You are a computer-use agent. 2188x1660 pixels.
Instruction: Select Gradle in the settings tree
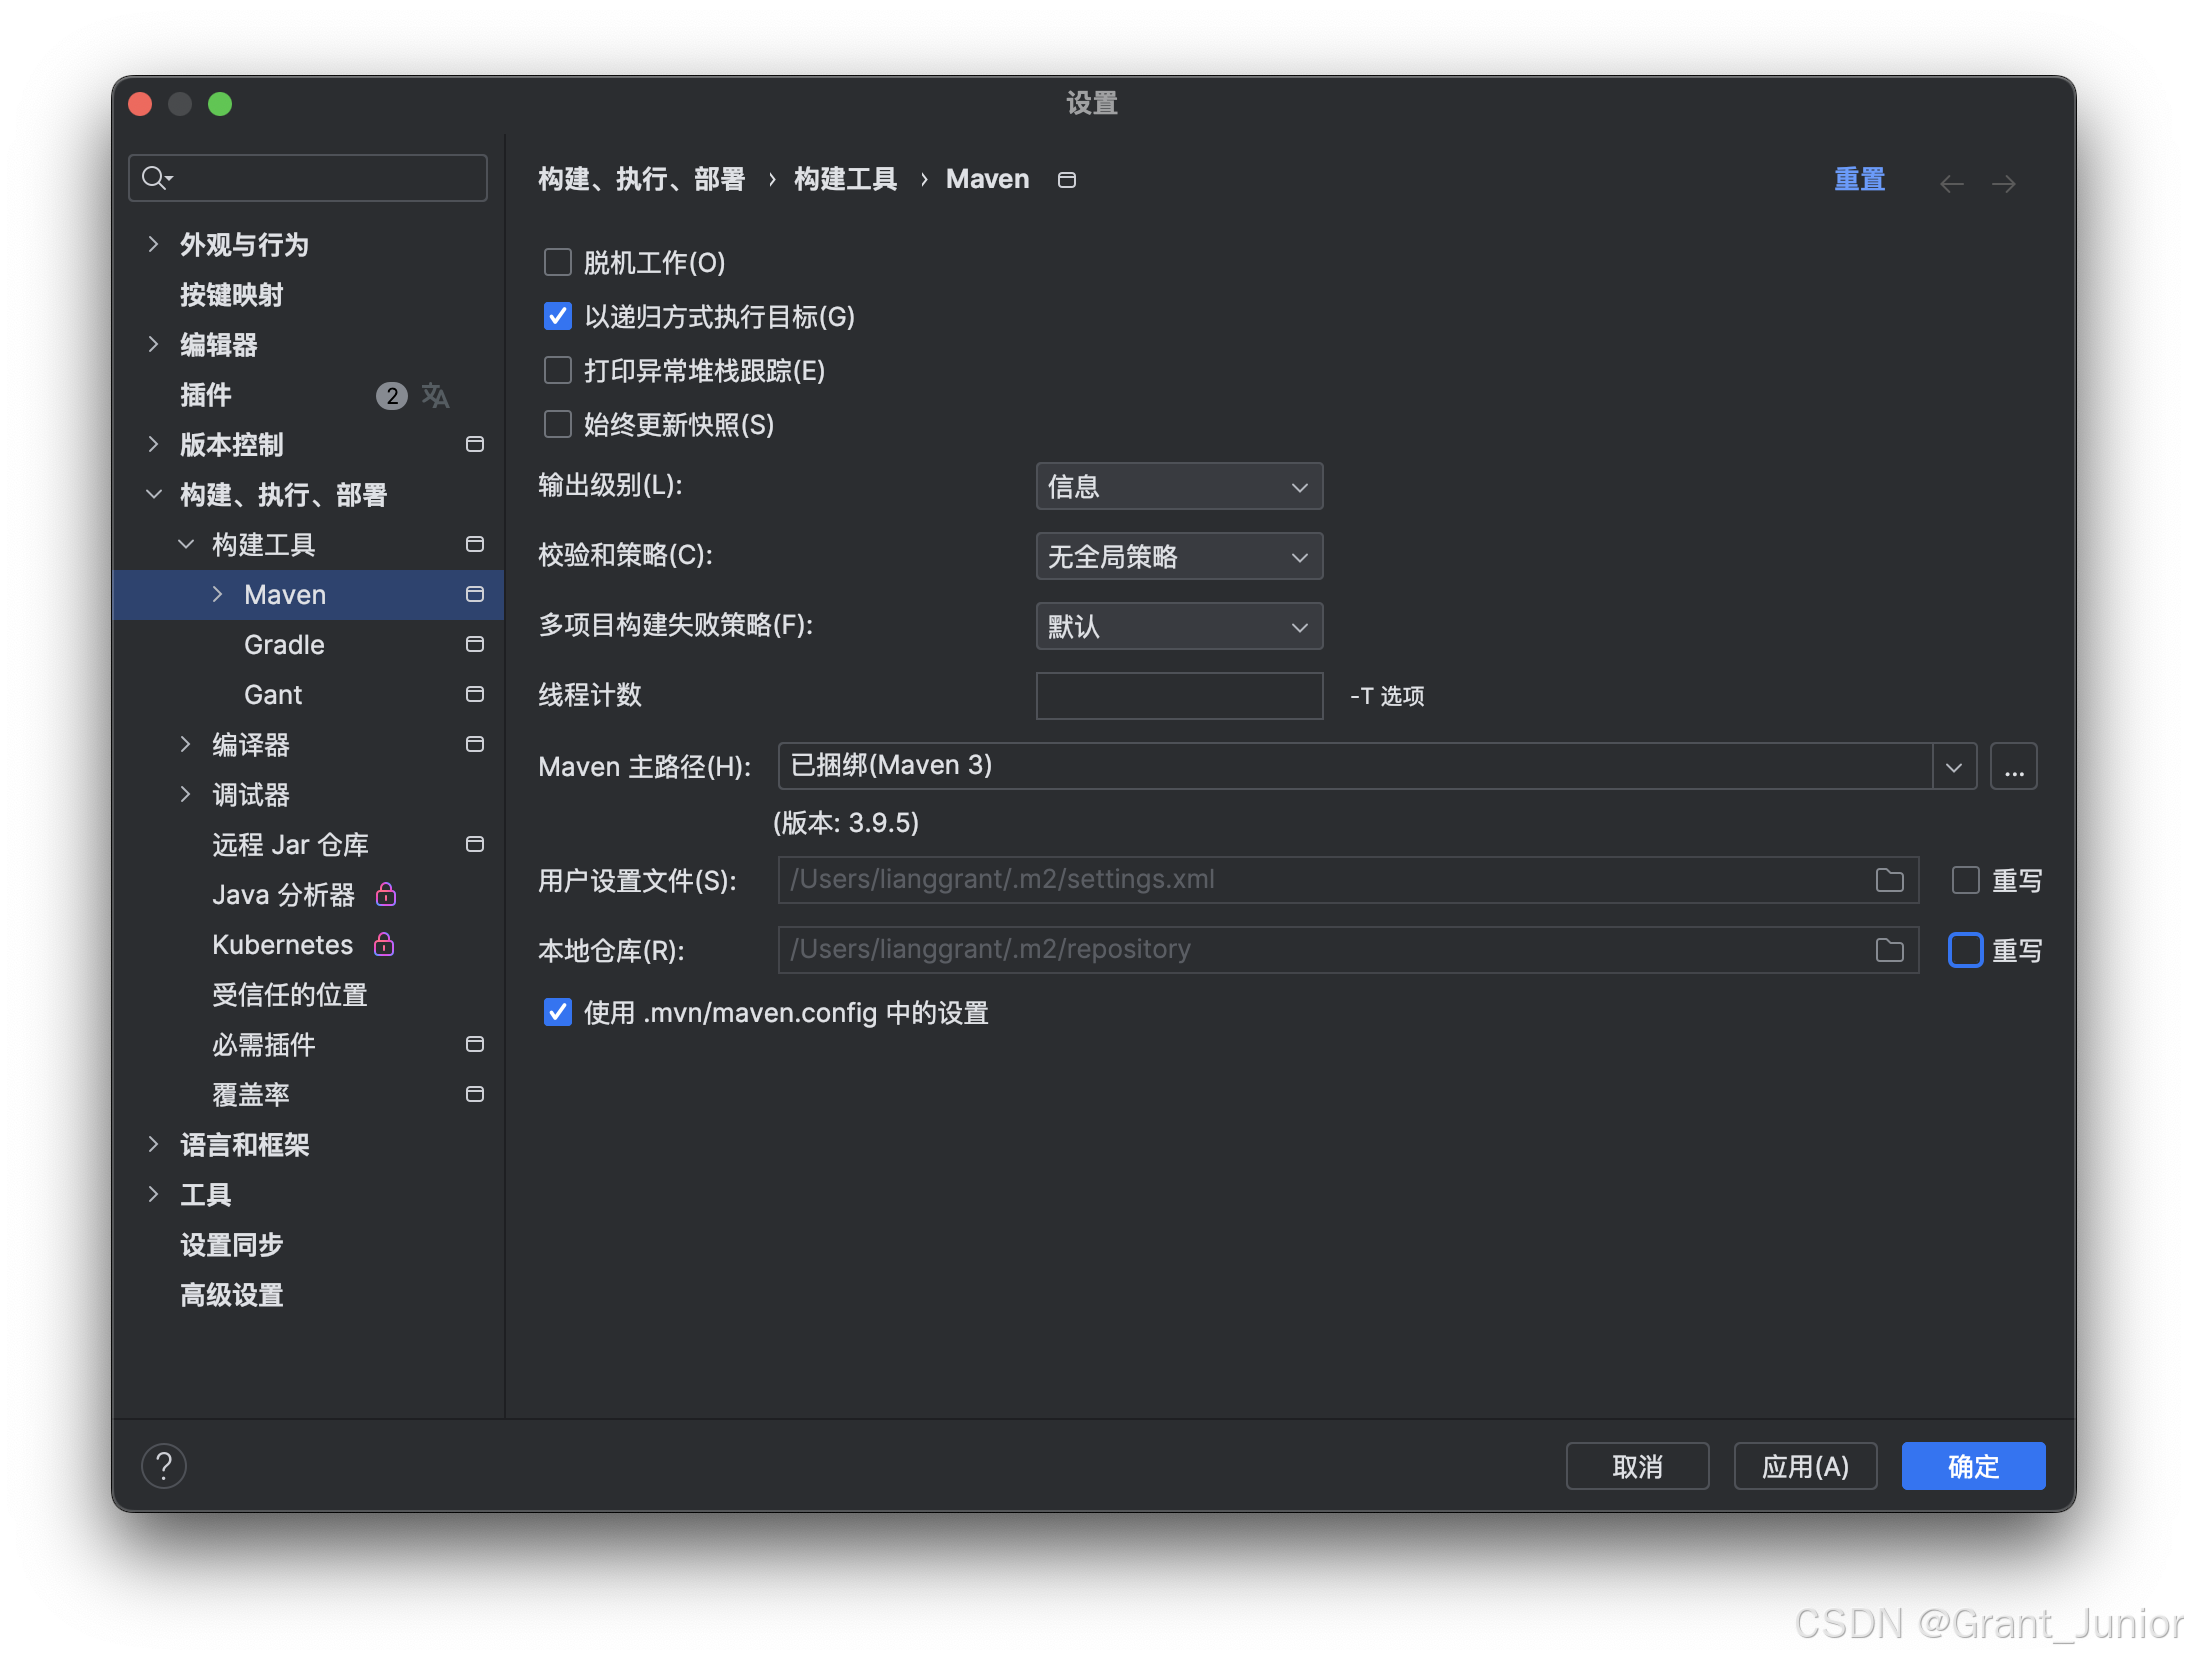click(284, 645)
